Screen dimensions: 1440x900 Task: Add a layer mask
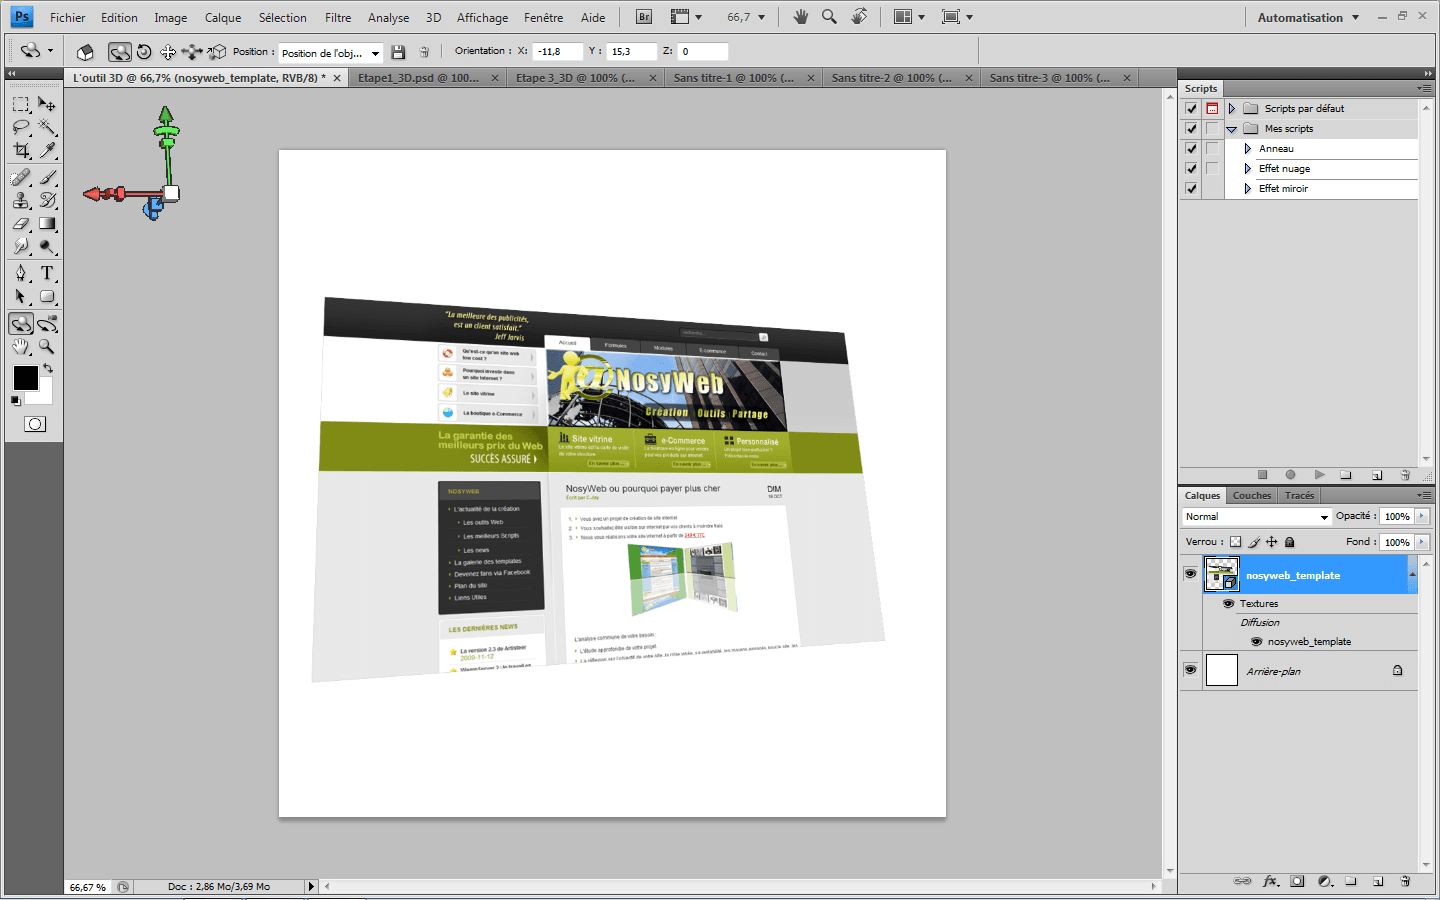click(1297, 881)
